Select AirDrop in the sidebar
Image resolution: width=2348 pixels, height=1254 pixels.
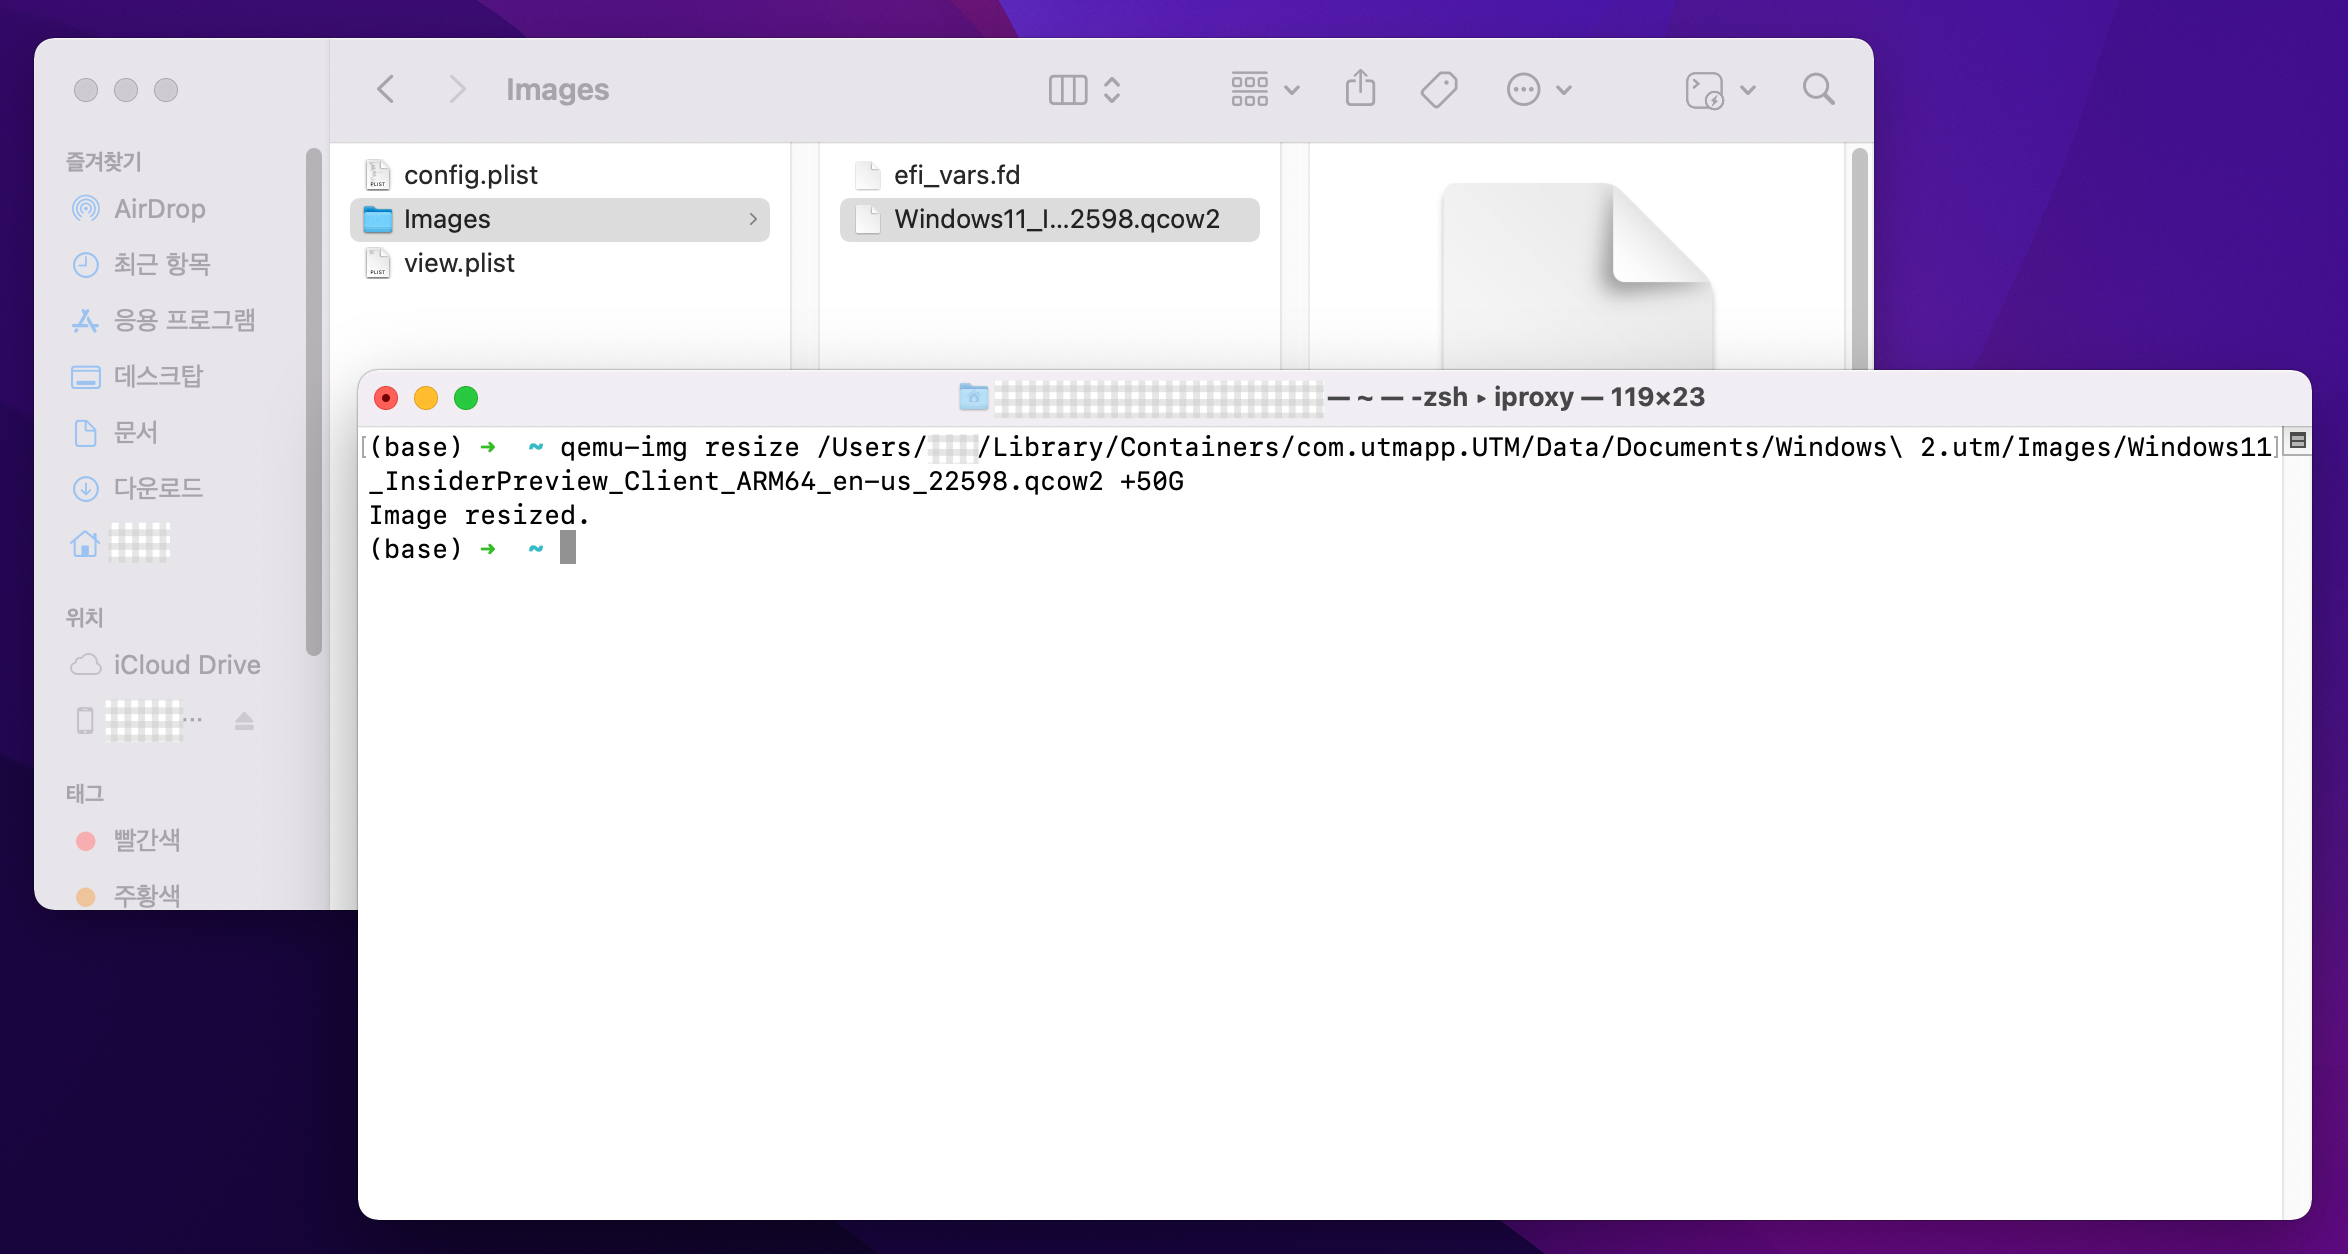[159, 209]
